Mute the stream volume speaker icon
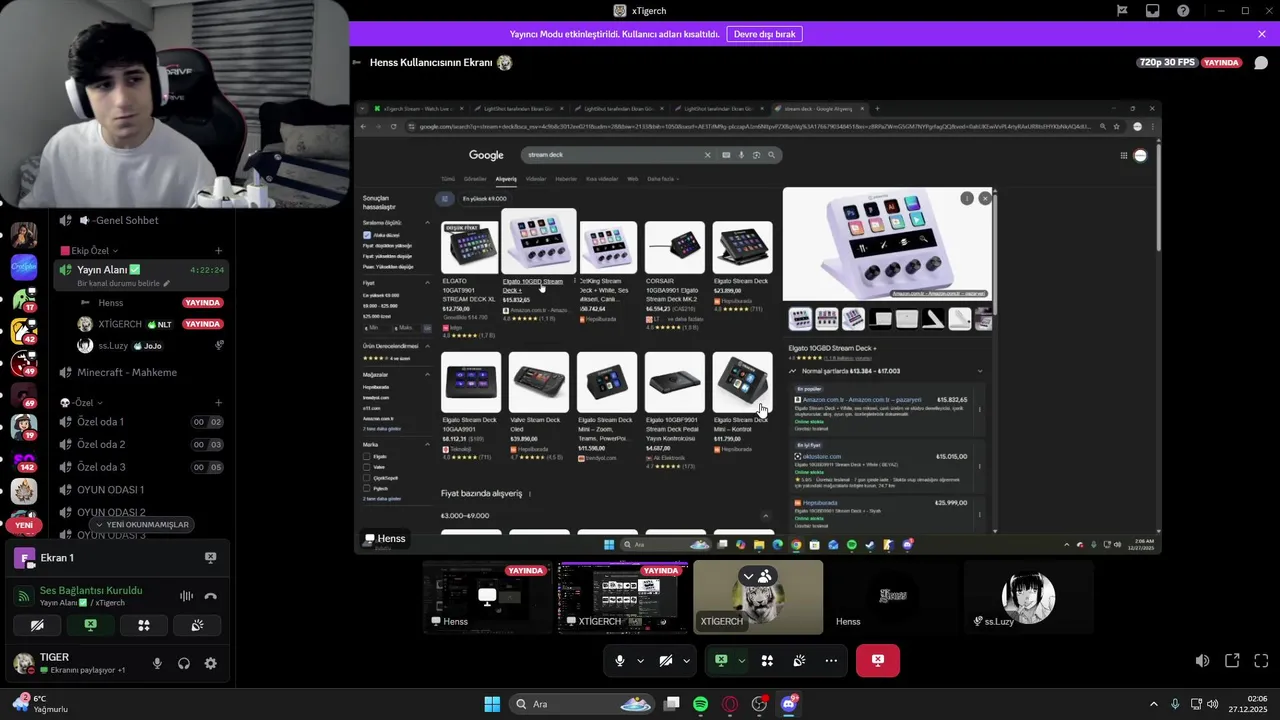 1203,661
